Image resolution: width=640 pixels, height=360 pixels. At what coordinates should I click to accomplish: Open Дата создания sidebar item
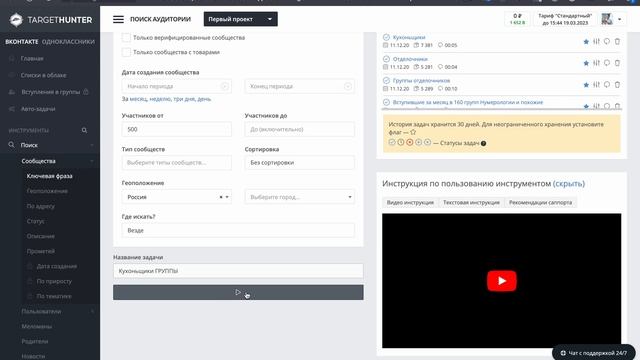pyautogui.click(x=56, y=266)
